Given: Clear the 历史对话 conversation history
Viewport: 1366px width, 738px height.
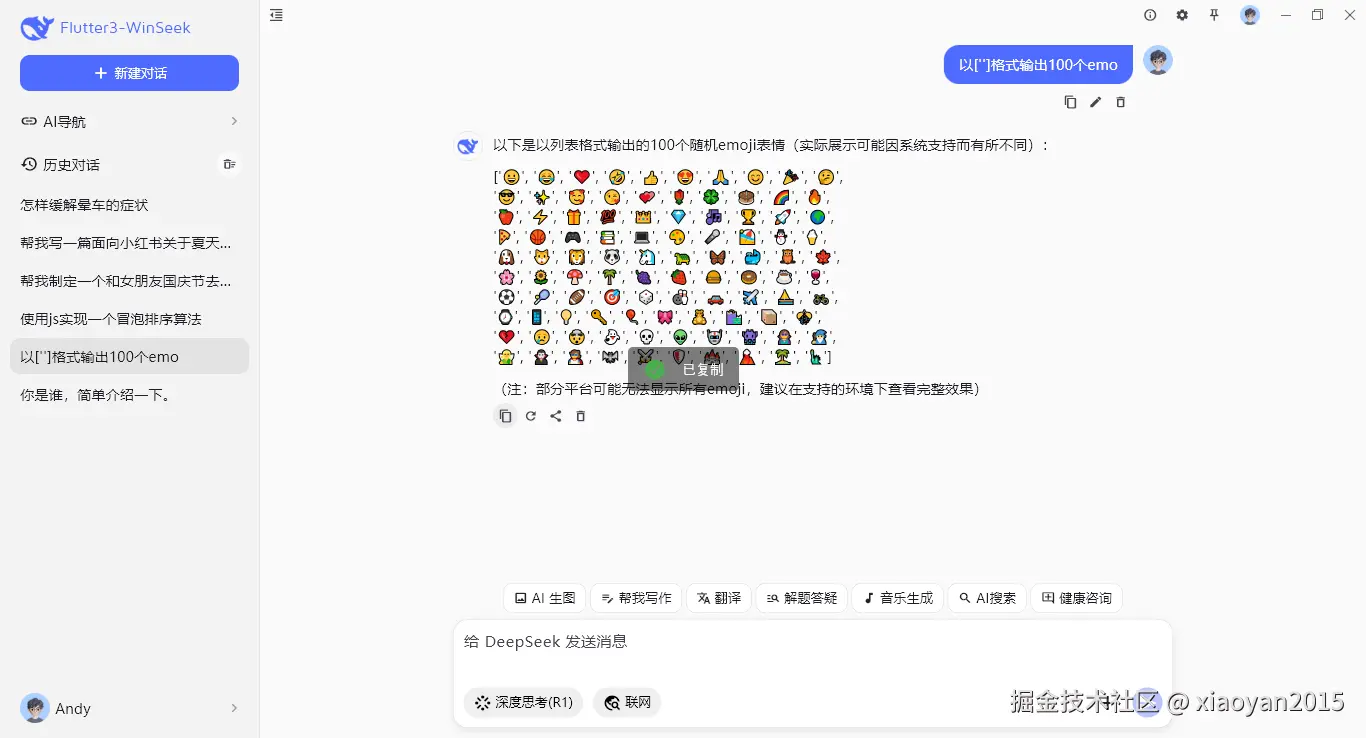Looking at the screenshot, I should pos(229,164).
